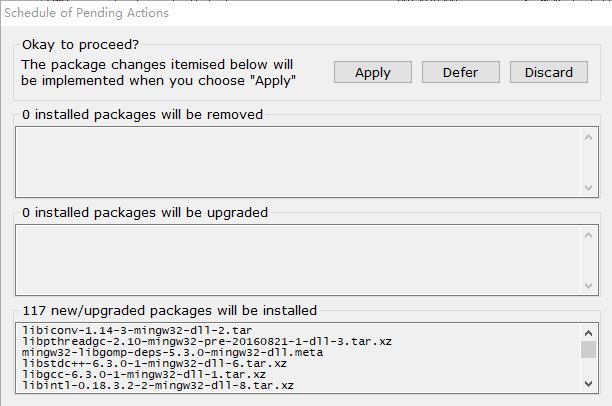Click down arrow in upgraded packages list
Image resolution: width=612 pixels, height=406 pixels.
589,286
